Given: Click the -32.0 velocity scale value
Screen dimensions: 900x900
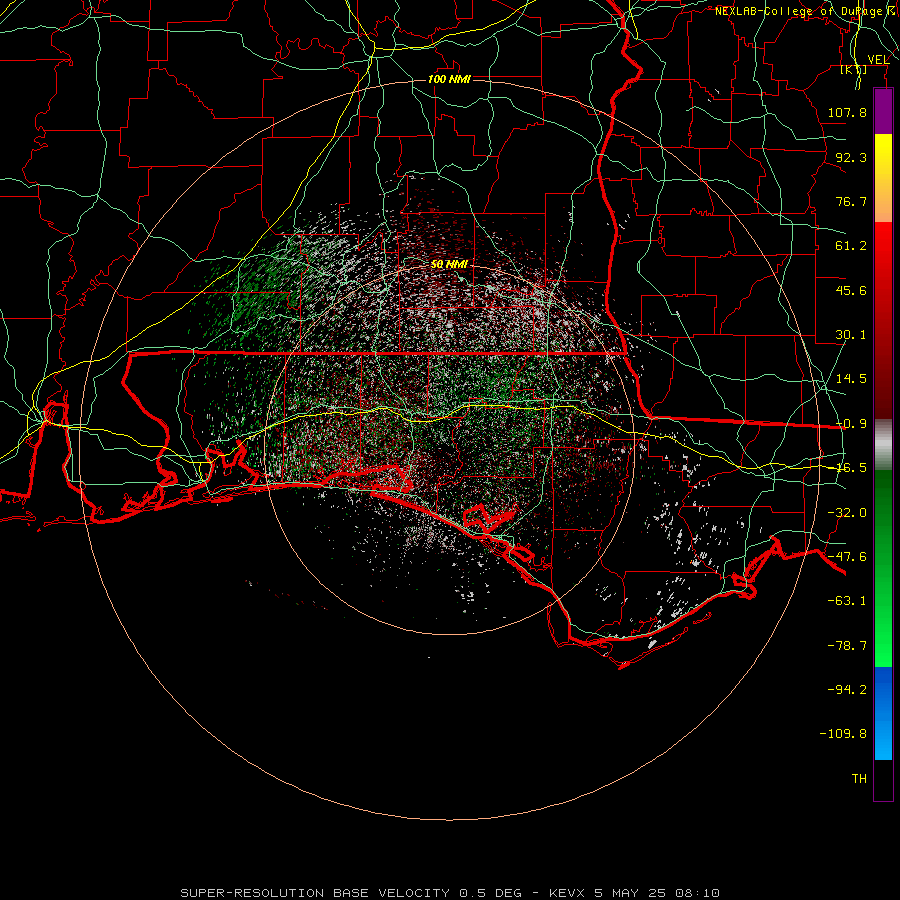Looking at the screenshot, I should 847,513.
